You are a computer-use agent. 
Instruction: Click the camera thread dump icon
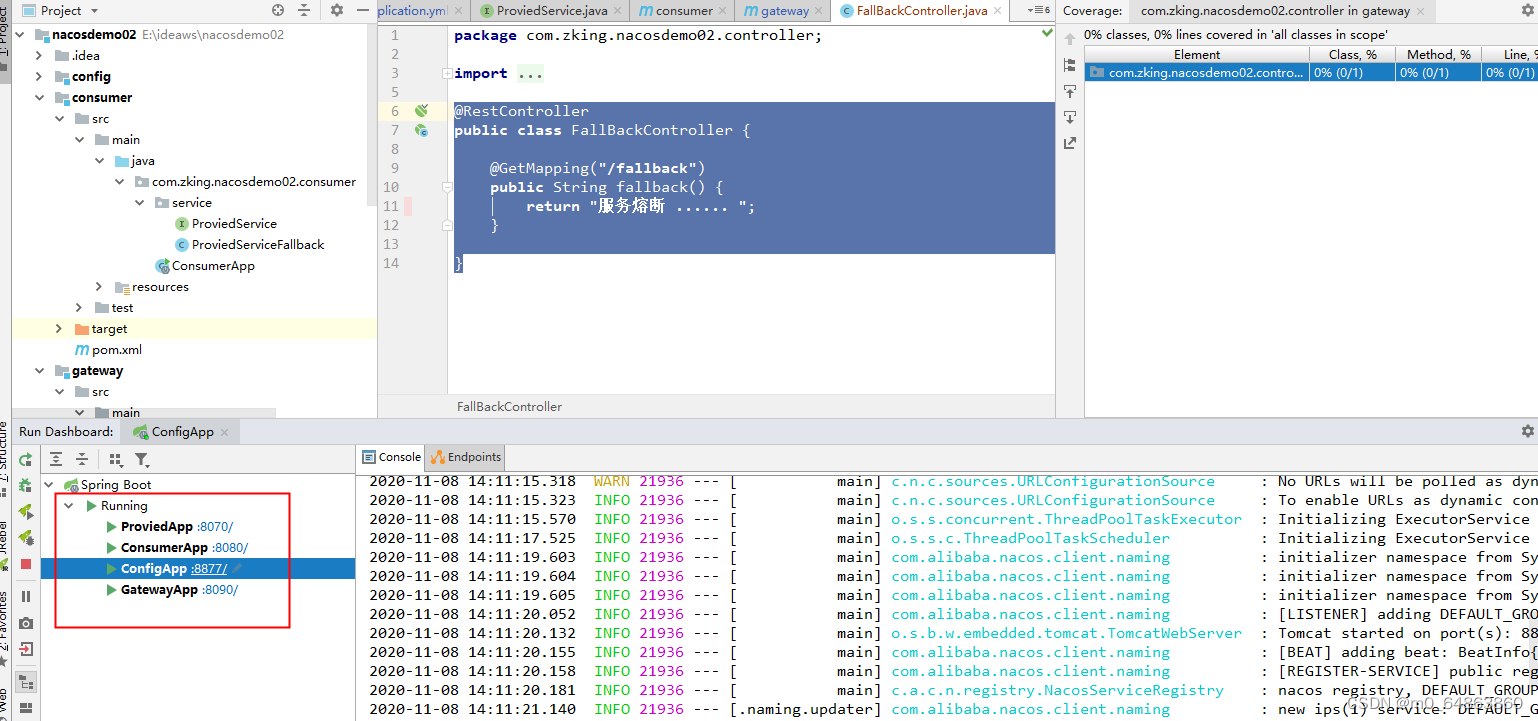pyautogui.click(x=26, y=623)
